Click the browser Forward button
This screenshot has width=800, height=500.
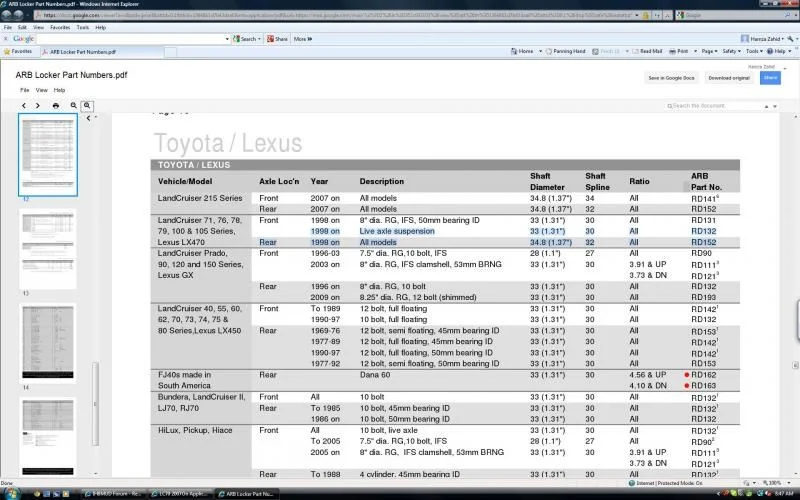coord(19,15)
